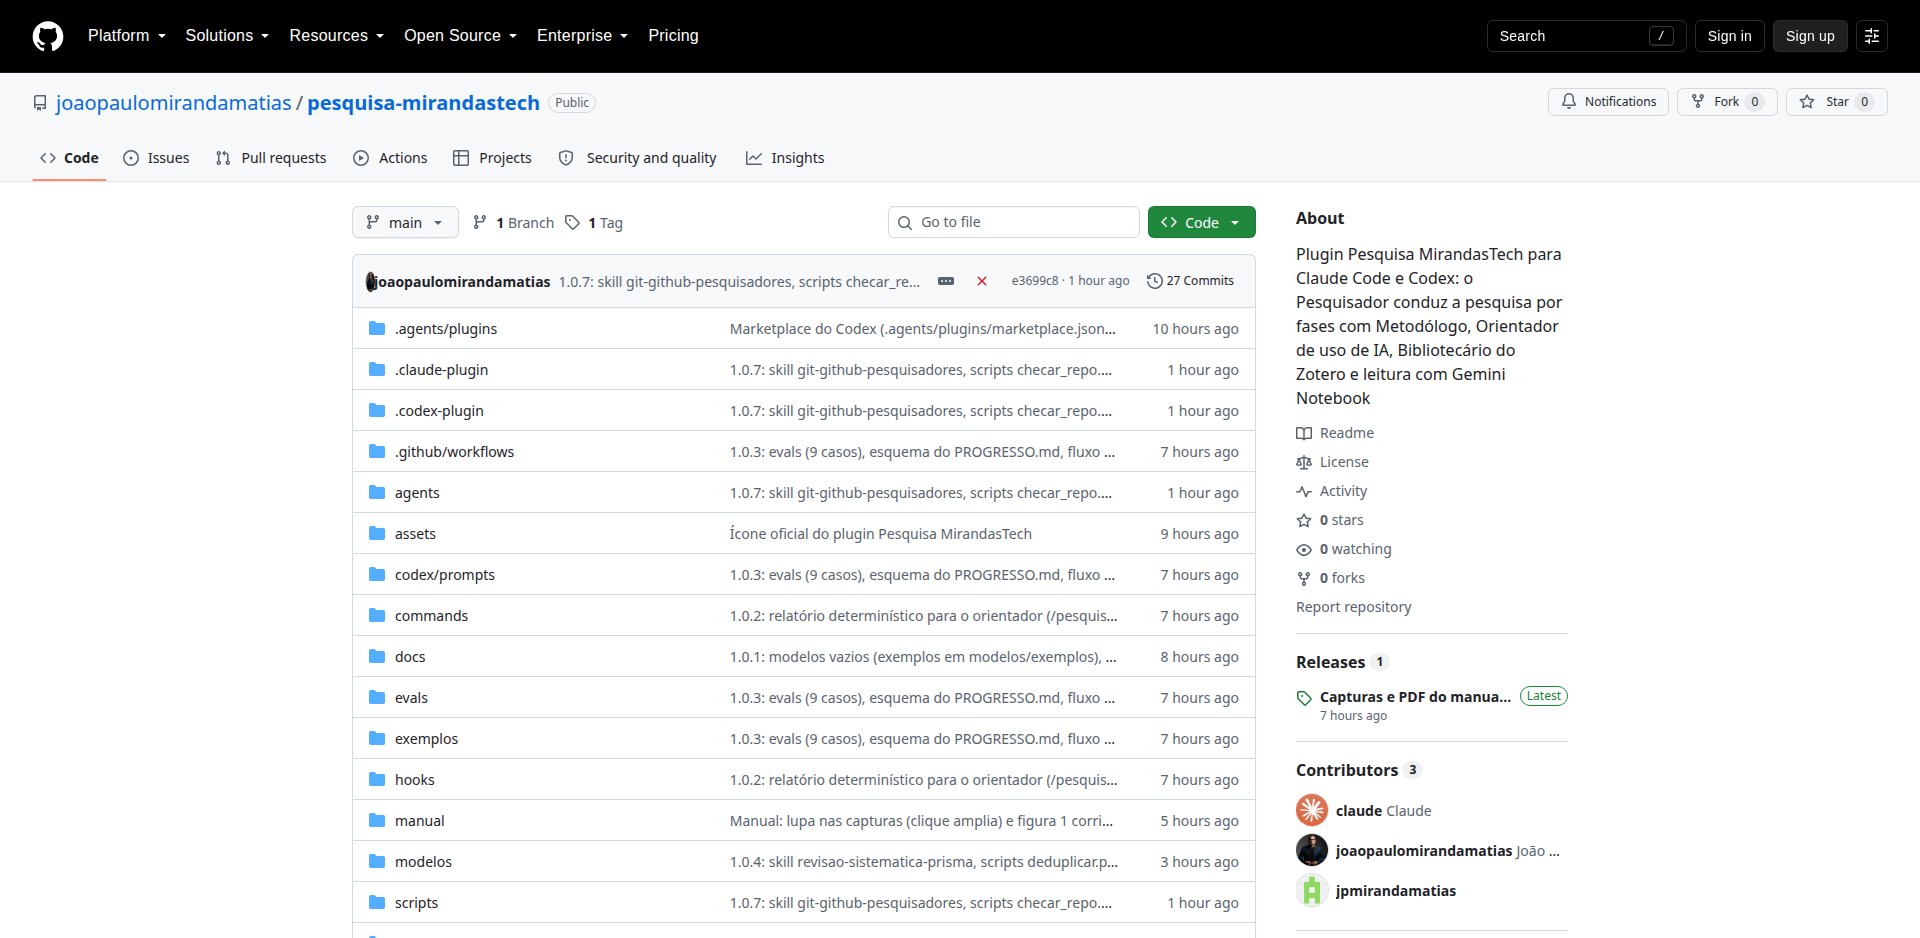Open the evals folder
This screenshot has height=938, width=1920.
(411, 698)
